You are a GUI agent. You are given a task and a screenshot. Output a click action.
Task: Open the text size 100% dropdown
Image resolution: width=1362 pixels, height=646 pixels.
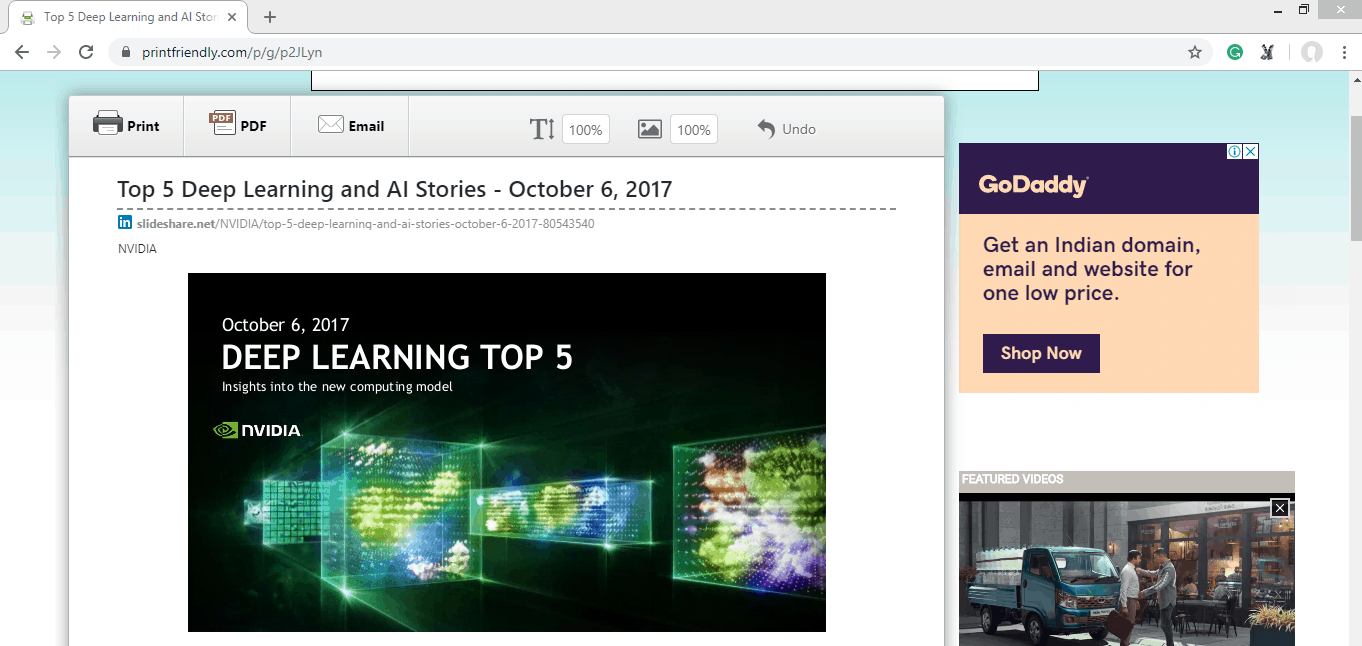point(586,129)
